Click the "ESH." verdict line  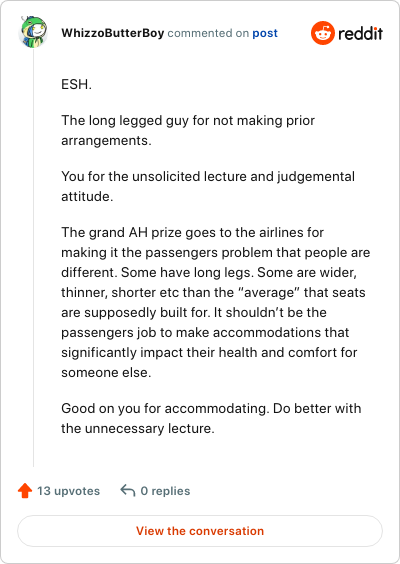[x=77, y=85]
